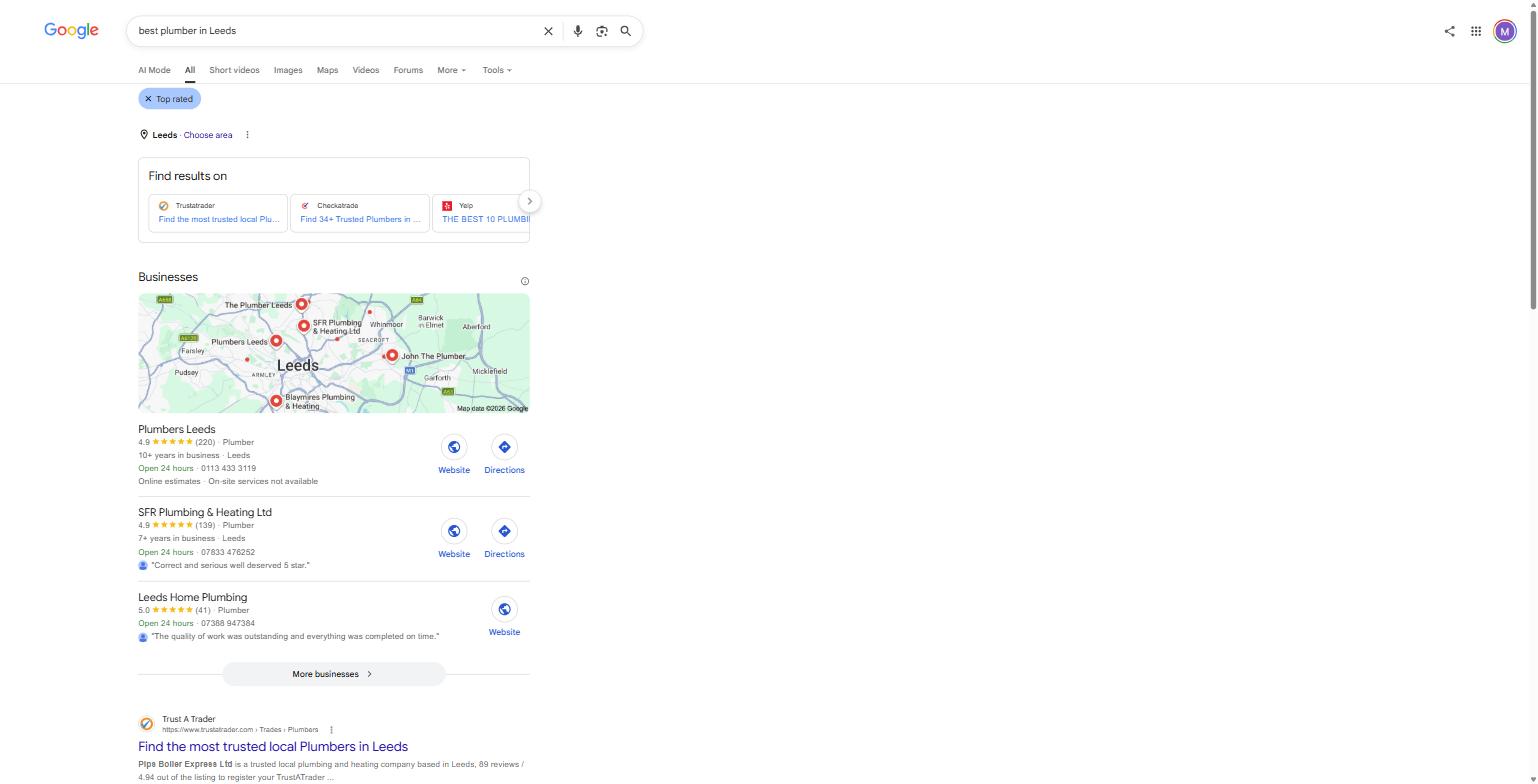Open Google account avatar
This screenshot has width=1538, height=784.
[x=1505, y=31]
